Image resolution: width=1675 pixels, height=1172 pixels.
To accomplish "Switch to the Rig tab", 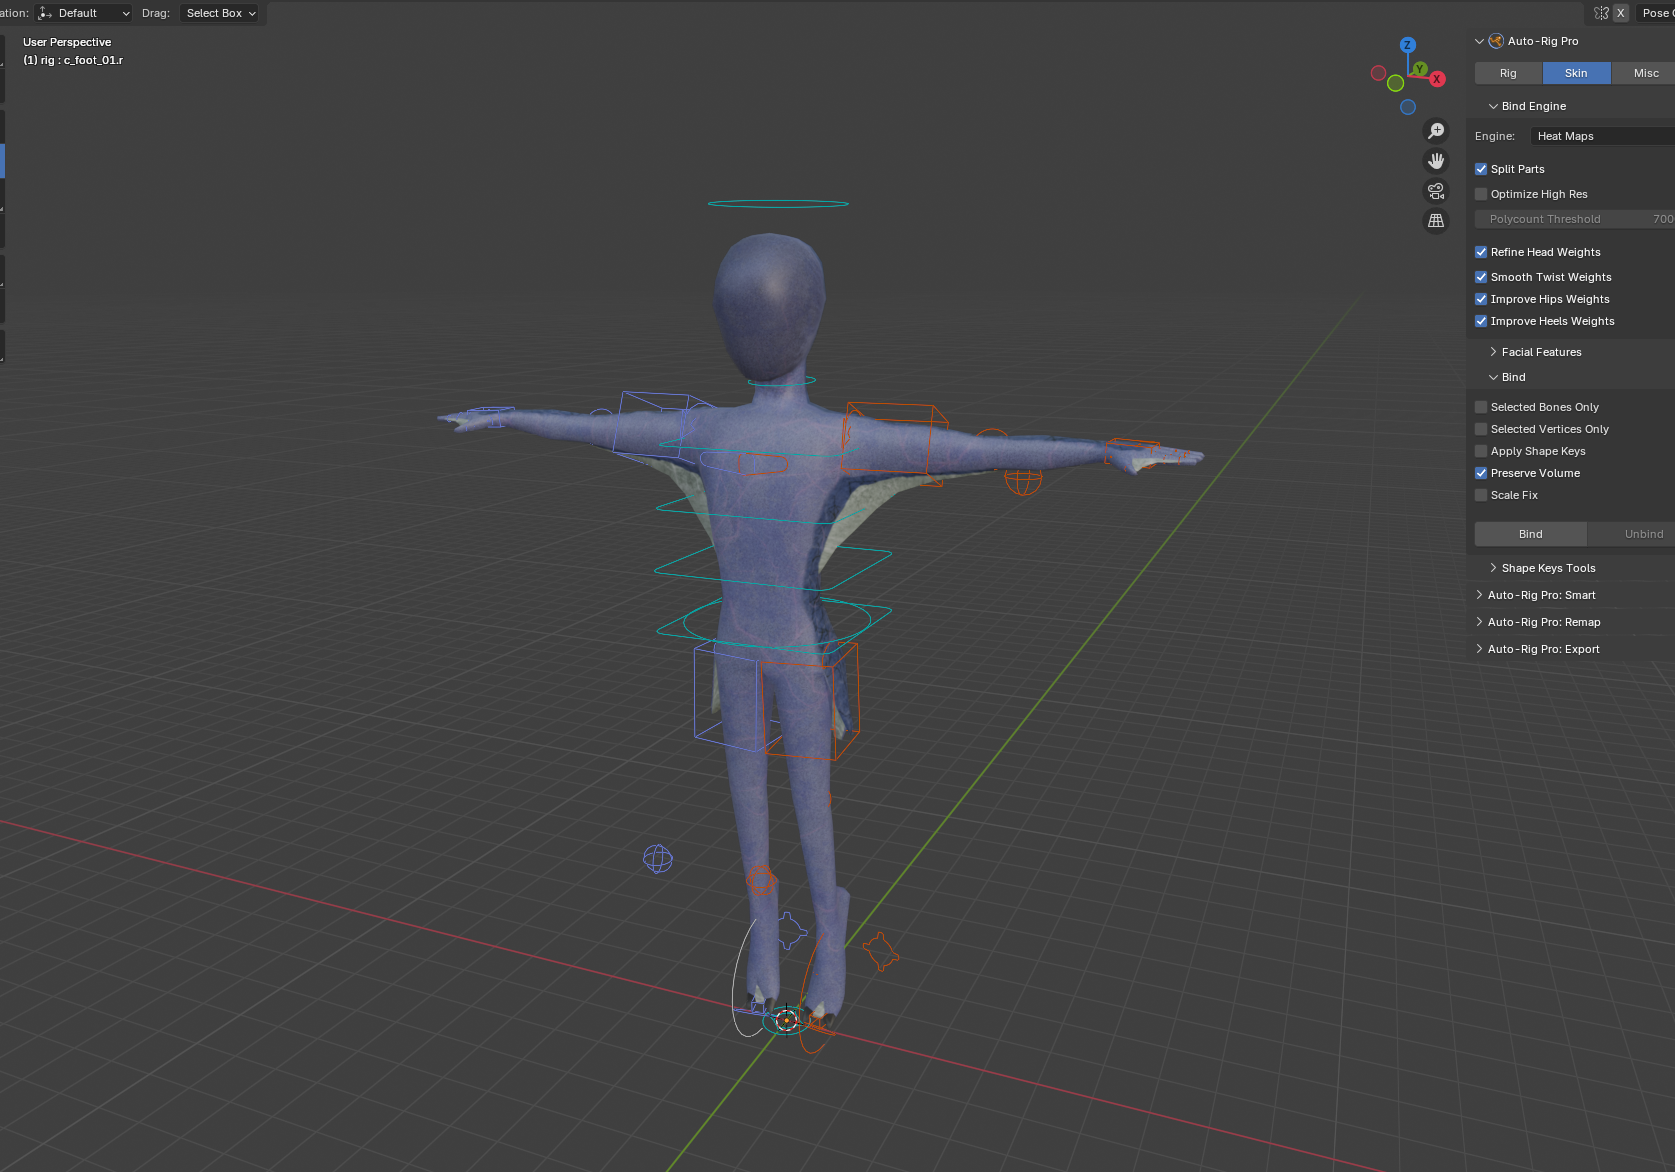I will point(1508,73).
